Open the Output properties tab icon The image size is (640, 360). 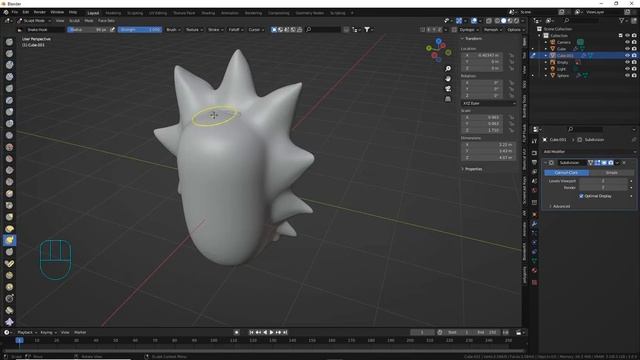point(534,162)
